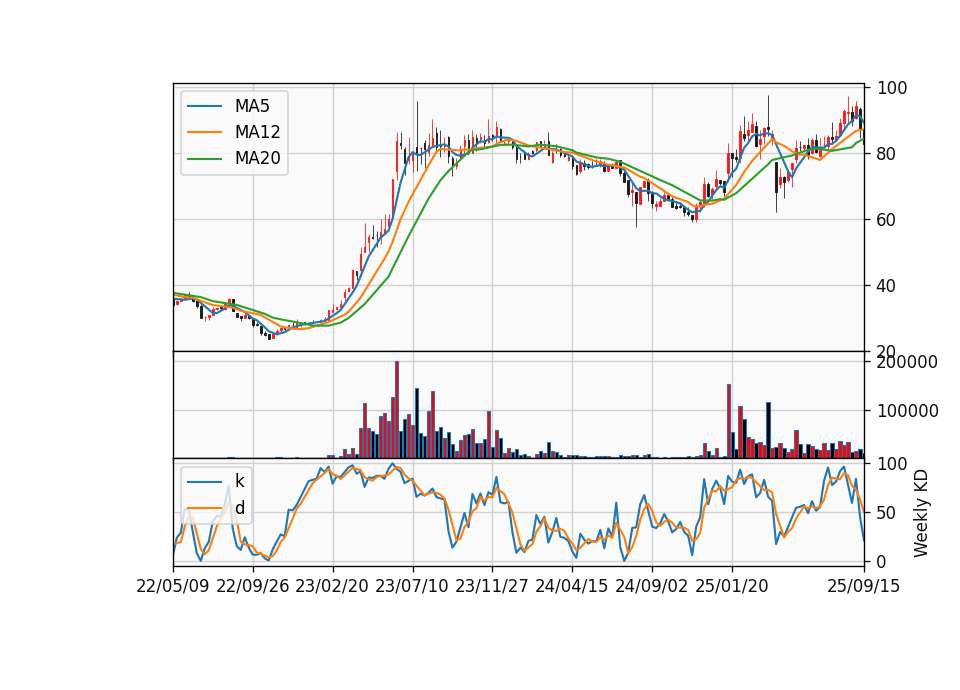Click the x-axis date 25/01/20
This screenshot has height=690, width=960.
pos(732,586)
